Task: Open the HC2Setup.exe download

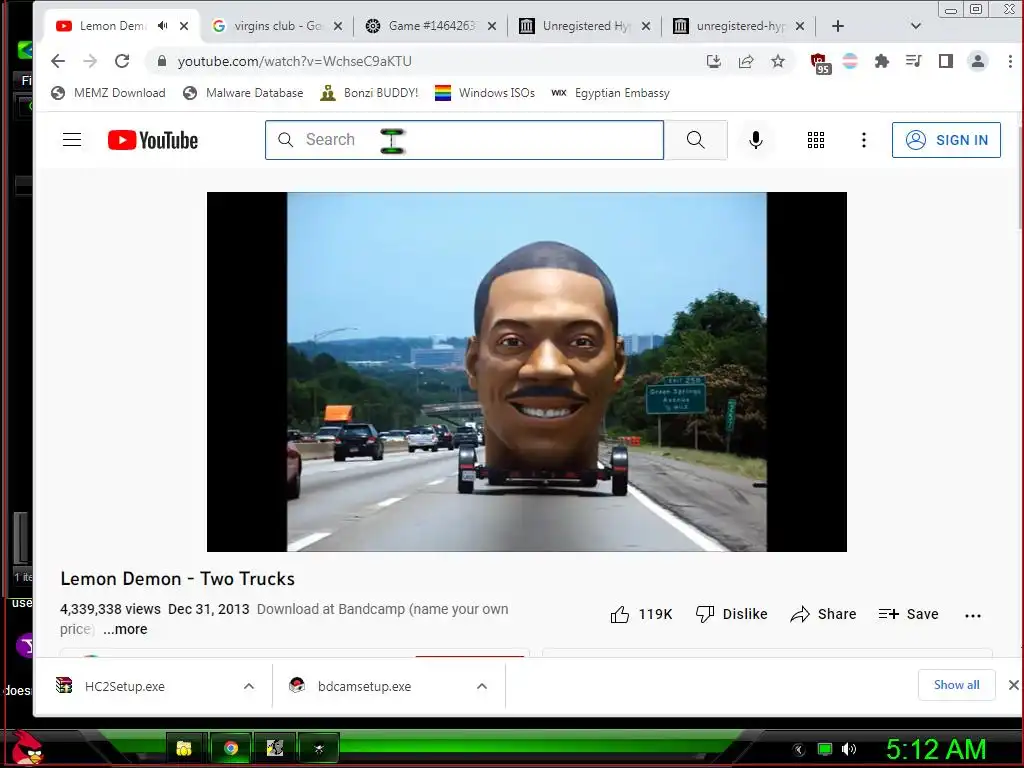Action: (124, 686)
